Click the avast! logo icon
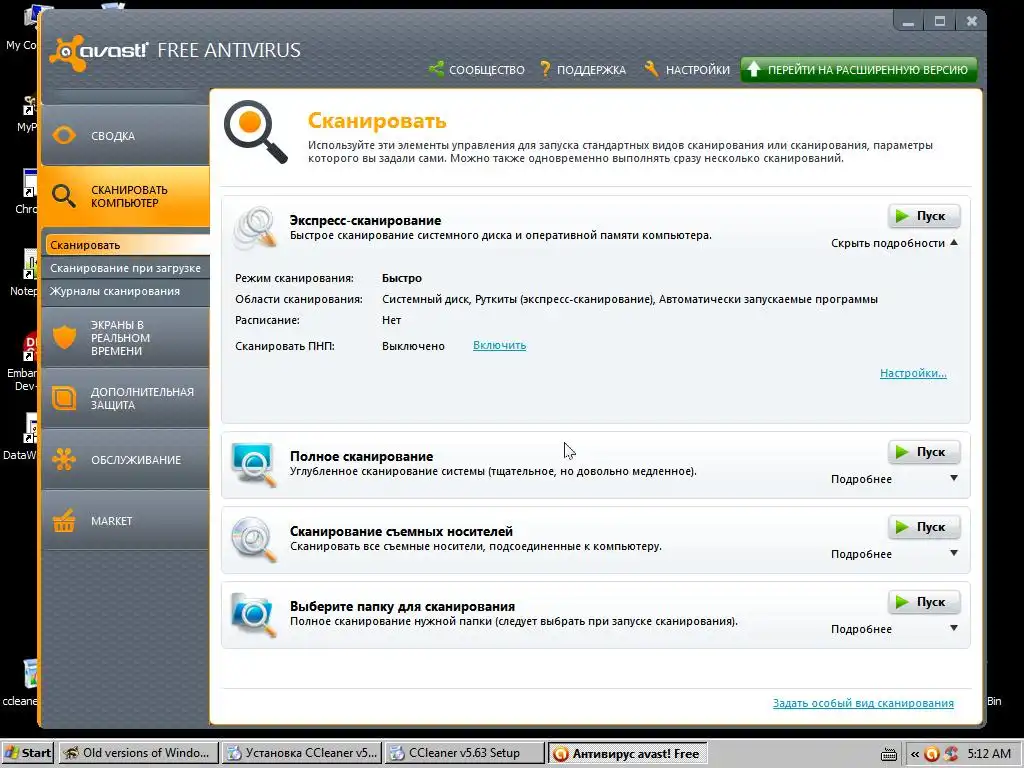Image resolution: width=1024 pixels, height=768 pixels. click(68, 52)
